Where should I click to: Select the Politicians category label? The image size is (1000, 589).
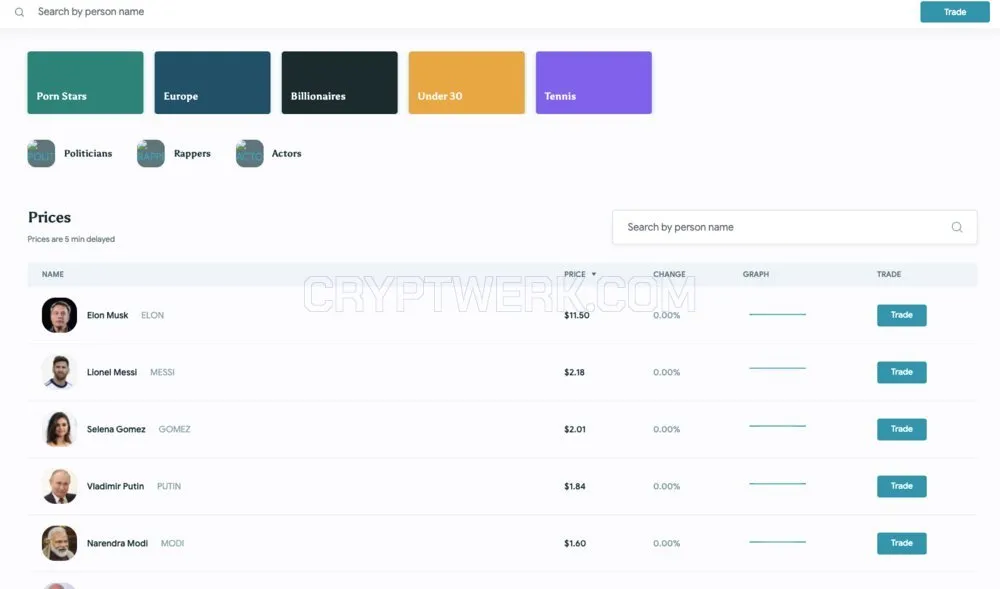click(x=88, y=154)
